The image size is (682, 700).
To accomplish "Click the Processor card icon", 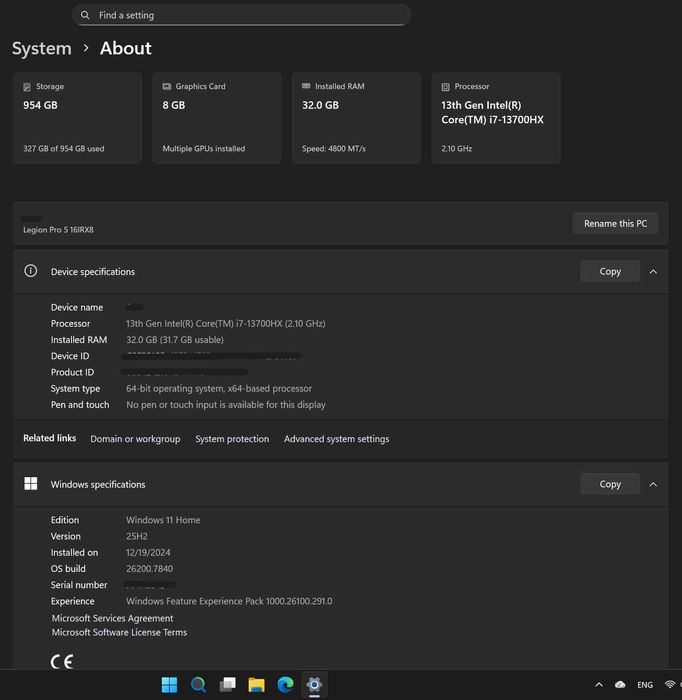I will click(x=445, y=87).
